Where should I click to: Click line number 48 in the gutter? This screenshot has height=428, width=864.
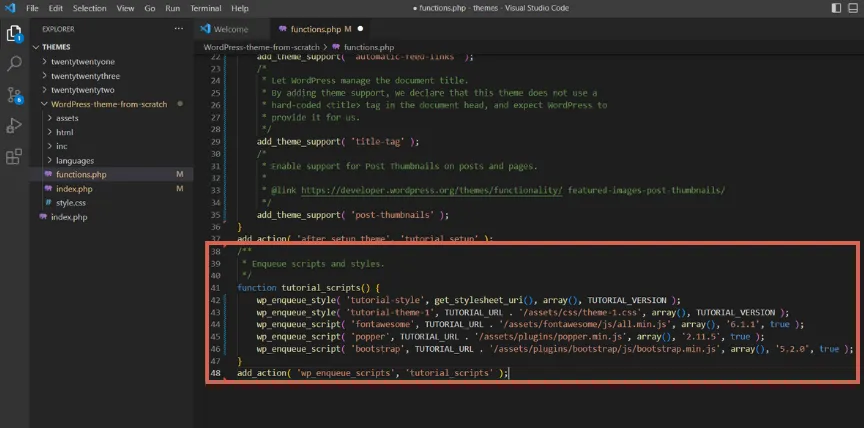[215, 373]
